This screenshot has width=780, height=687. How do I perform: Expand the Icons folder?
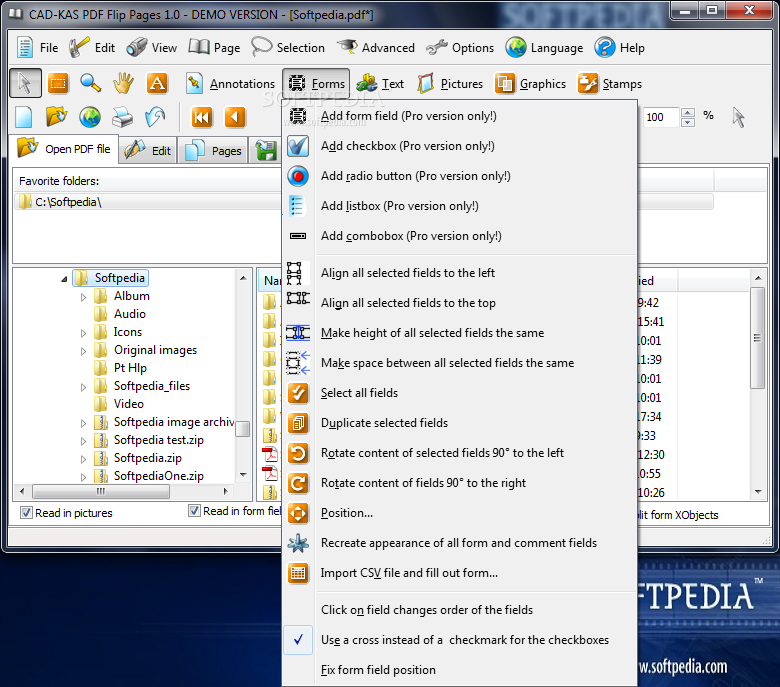point(83,333)
